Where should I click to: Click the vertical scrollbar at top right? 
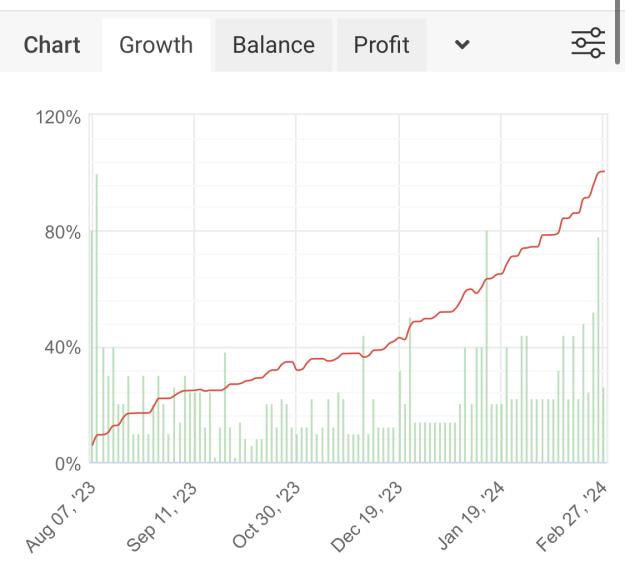click(x=617, y=32)
